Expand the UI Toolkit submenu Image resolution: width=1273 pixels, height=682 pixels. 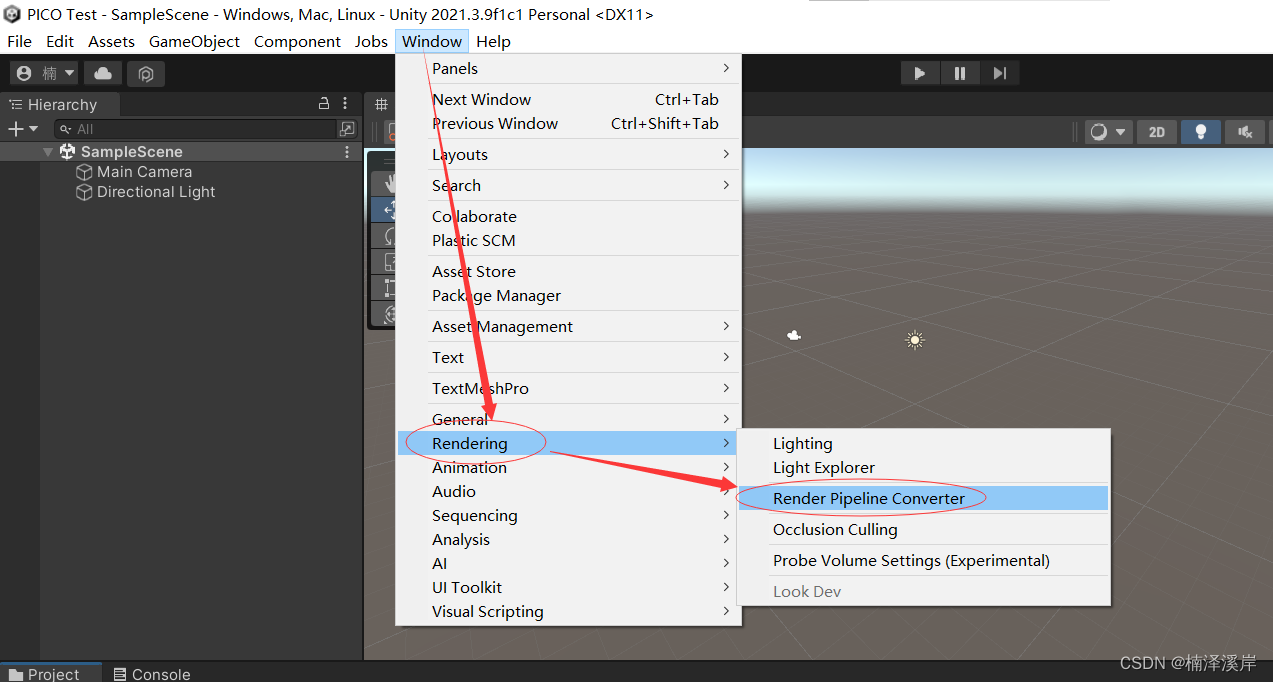[x=568, y=587]
